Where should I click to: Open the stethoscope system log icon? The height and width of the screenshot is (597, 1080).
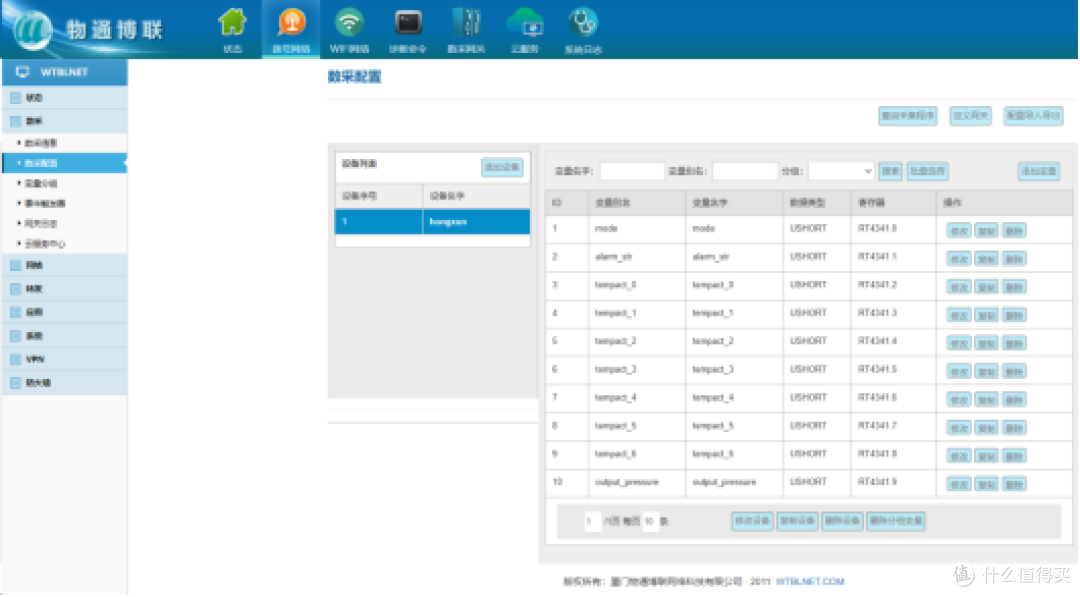pyautogui.click(x=583, y=23)
